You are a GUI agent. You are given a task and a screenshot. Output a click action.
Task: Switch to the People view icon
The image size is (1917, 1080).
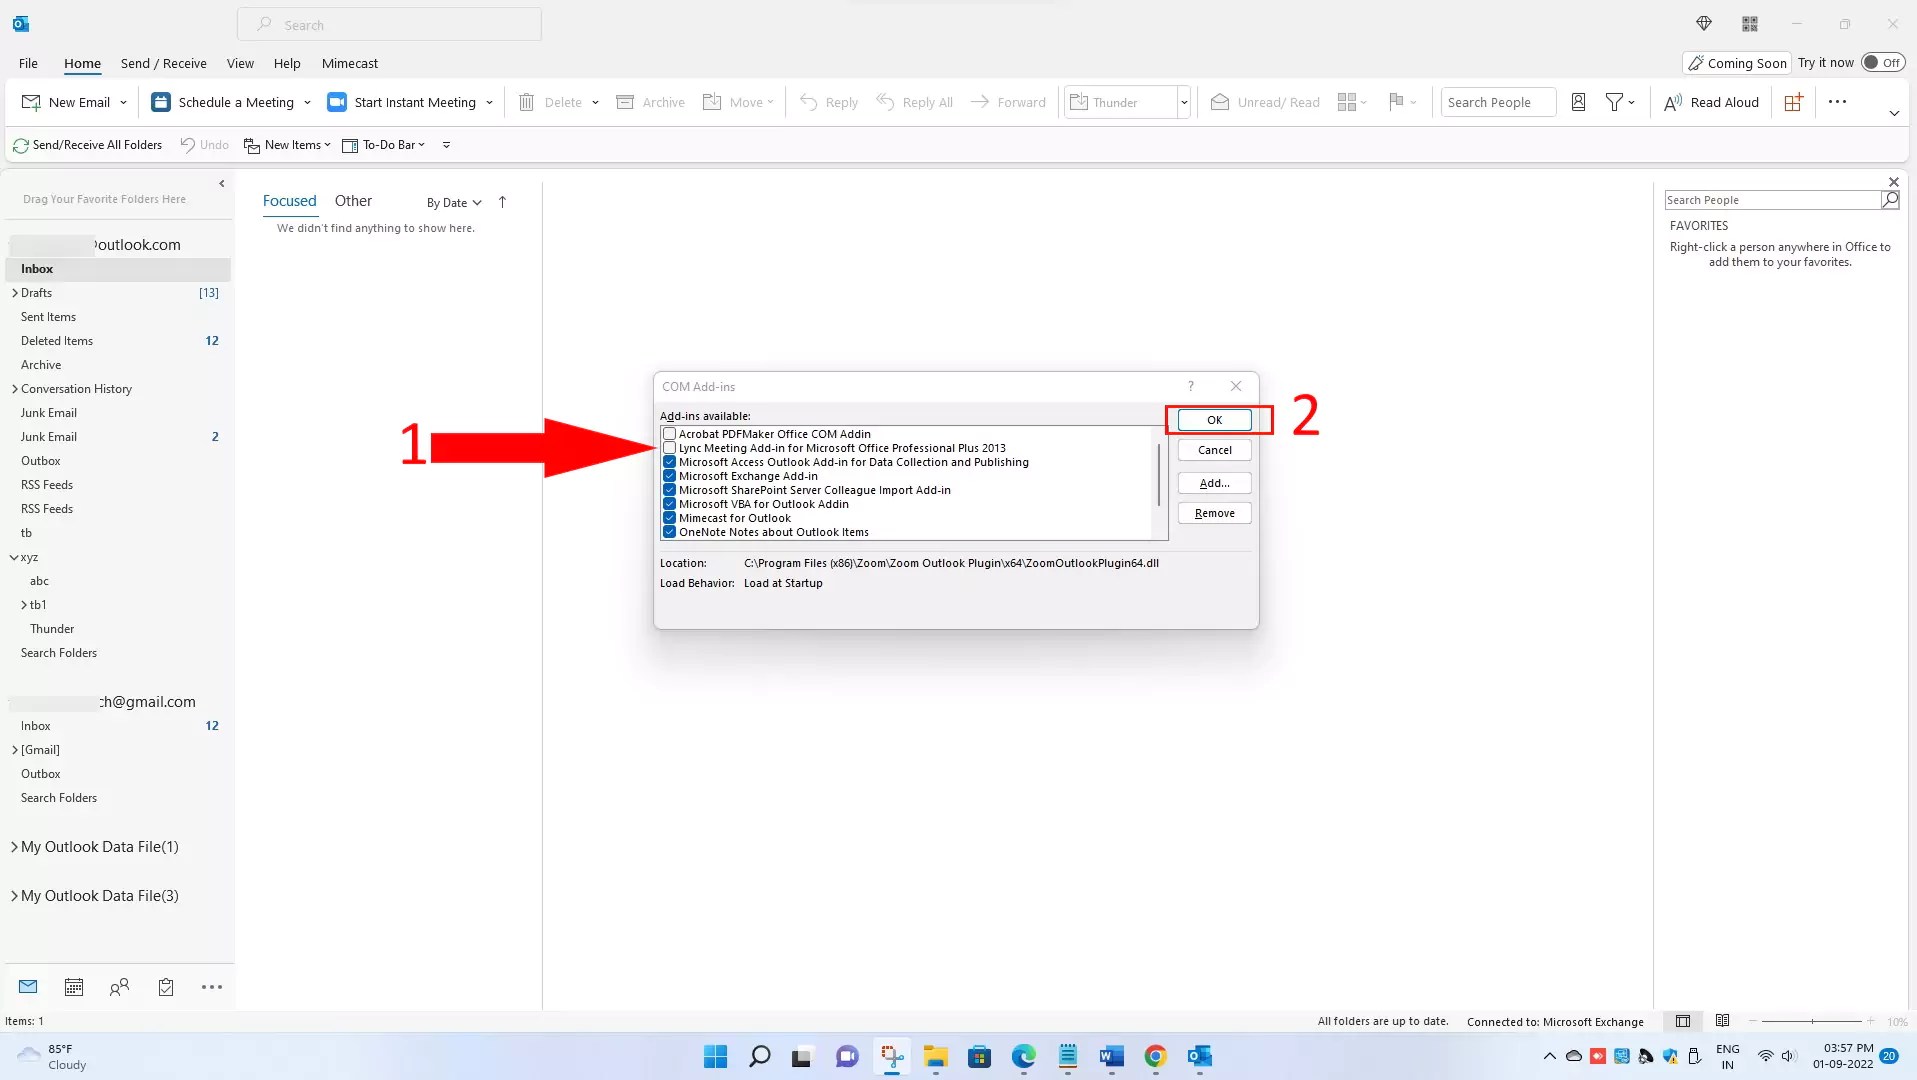click(x=119, y=987)
